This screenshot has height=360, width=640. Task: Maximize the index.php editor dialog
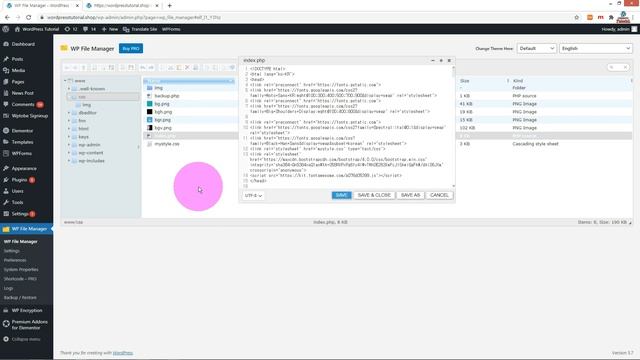(441, 60)
